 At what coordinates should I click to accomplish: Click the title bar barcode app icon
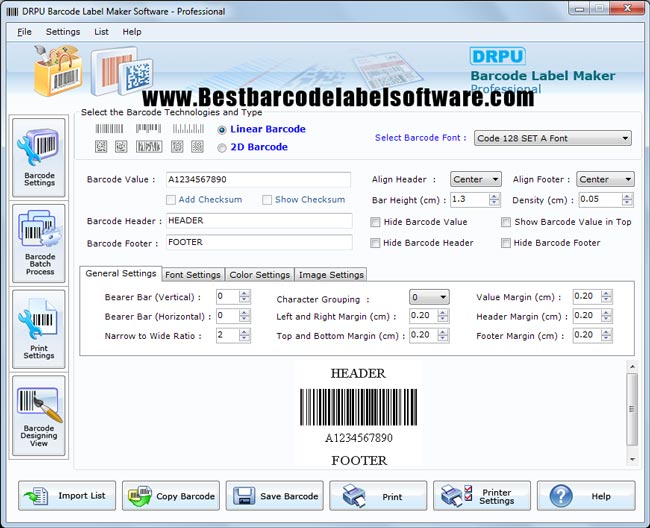12,12
